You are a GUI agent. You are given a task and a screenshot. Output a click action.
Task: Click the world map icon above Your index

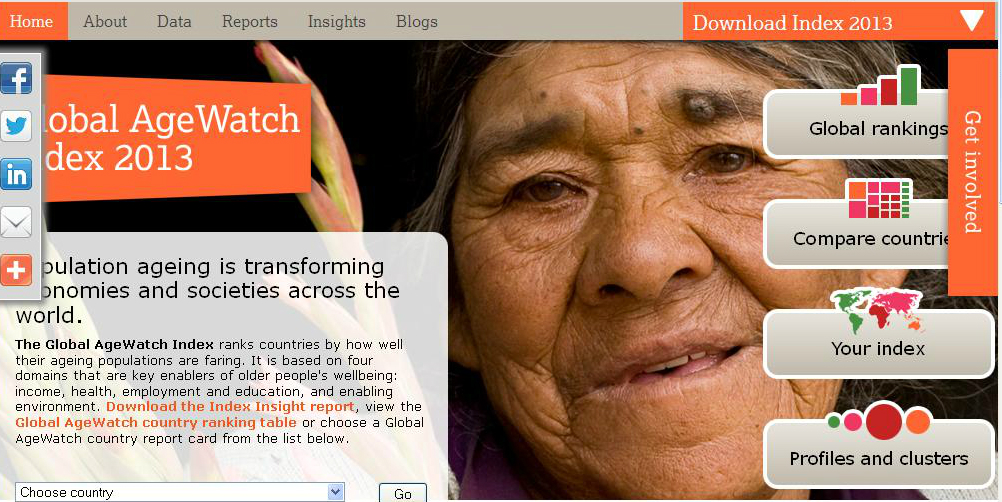(x=877, y=310)
